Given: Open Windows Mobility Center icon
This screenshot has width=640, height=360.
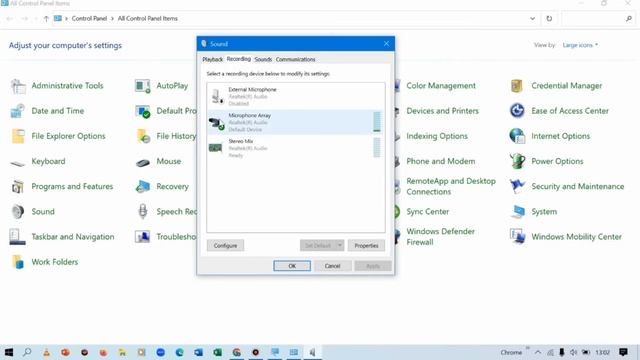Looking at the screenshot, I should 517,237.
